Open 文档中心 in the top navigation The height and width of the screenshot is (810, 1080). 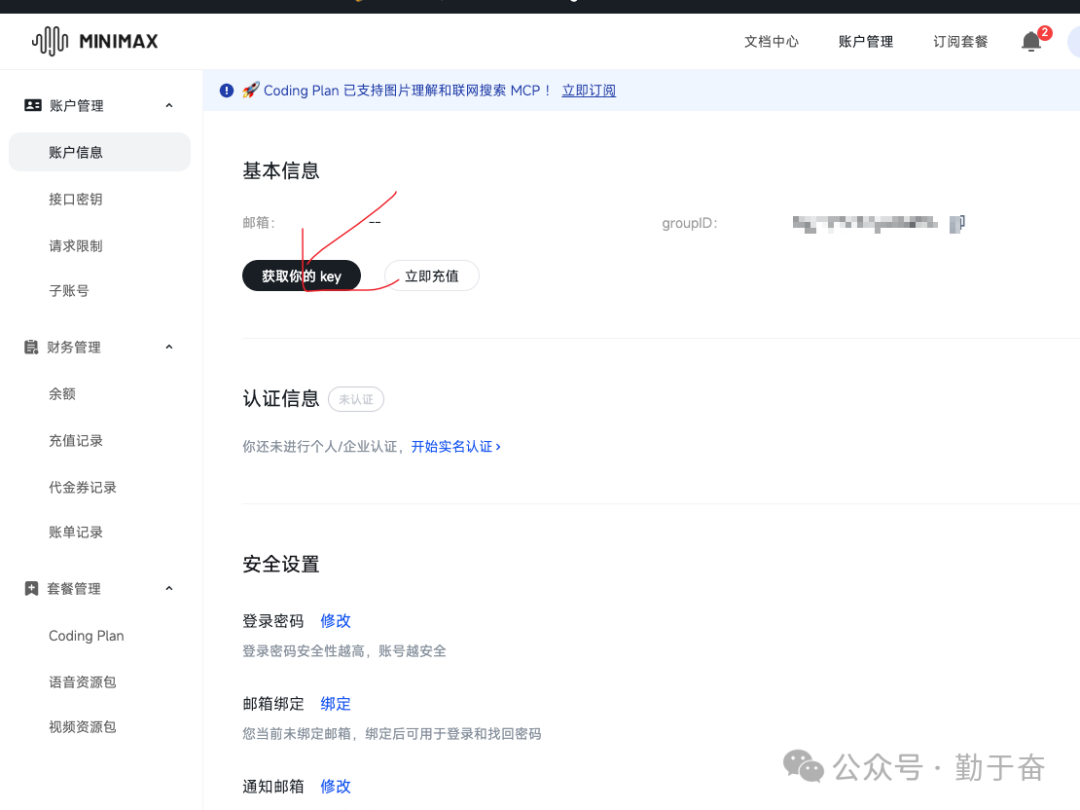pos(771,42)
